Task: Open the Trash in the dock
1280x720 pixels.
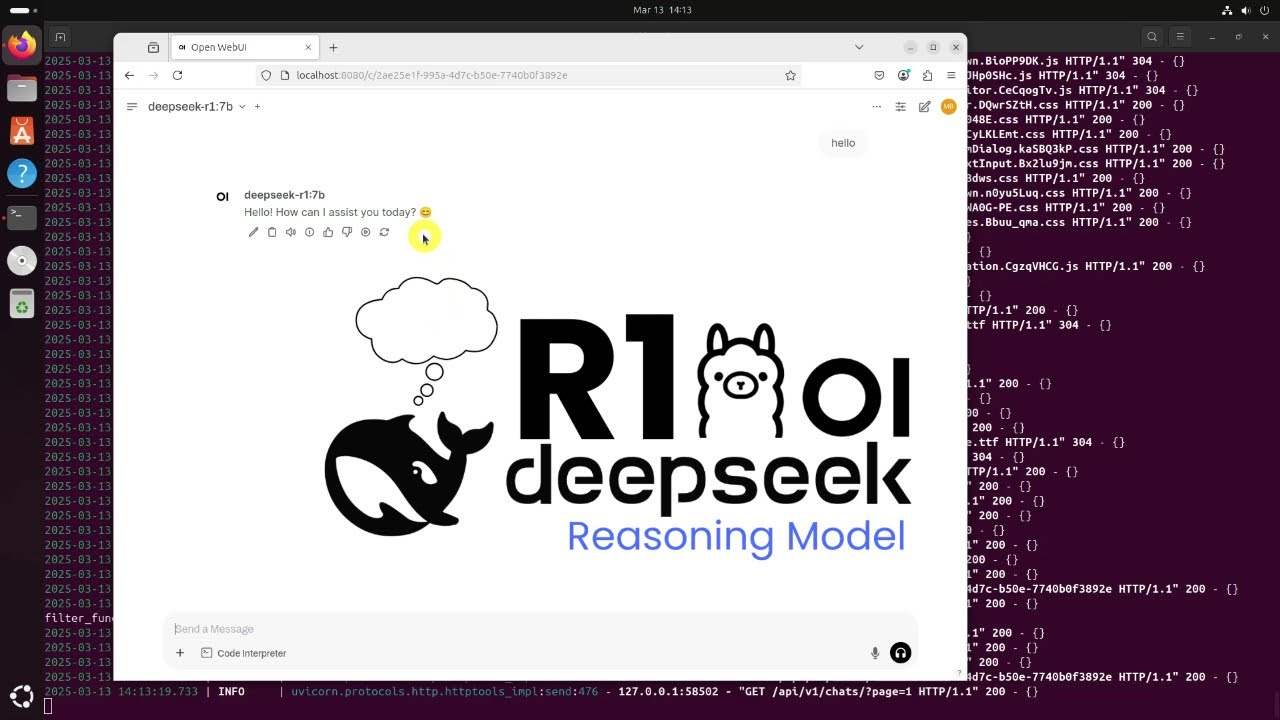Action: (21, 303)
